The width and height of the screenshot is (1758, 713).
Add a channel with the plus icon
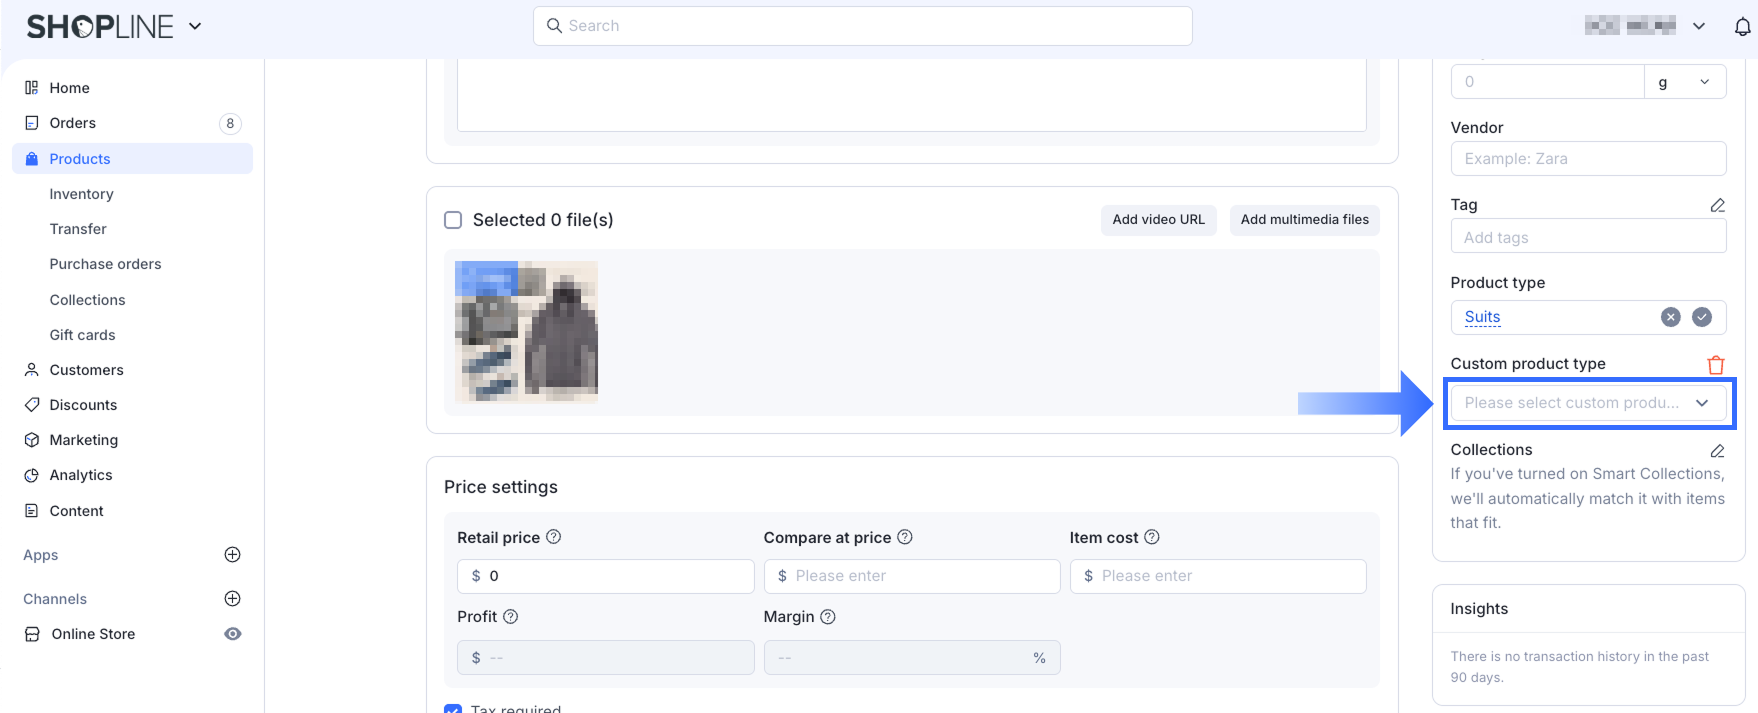232,599
